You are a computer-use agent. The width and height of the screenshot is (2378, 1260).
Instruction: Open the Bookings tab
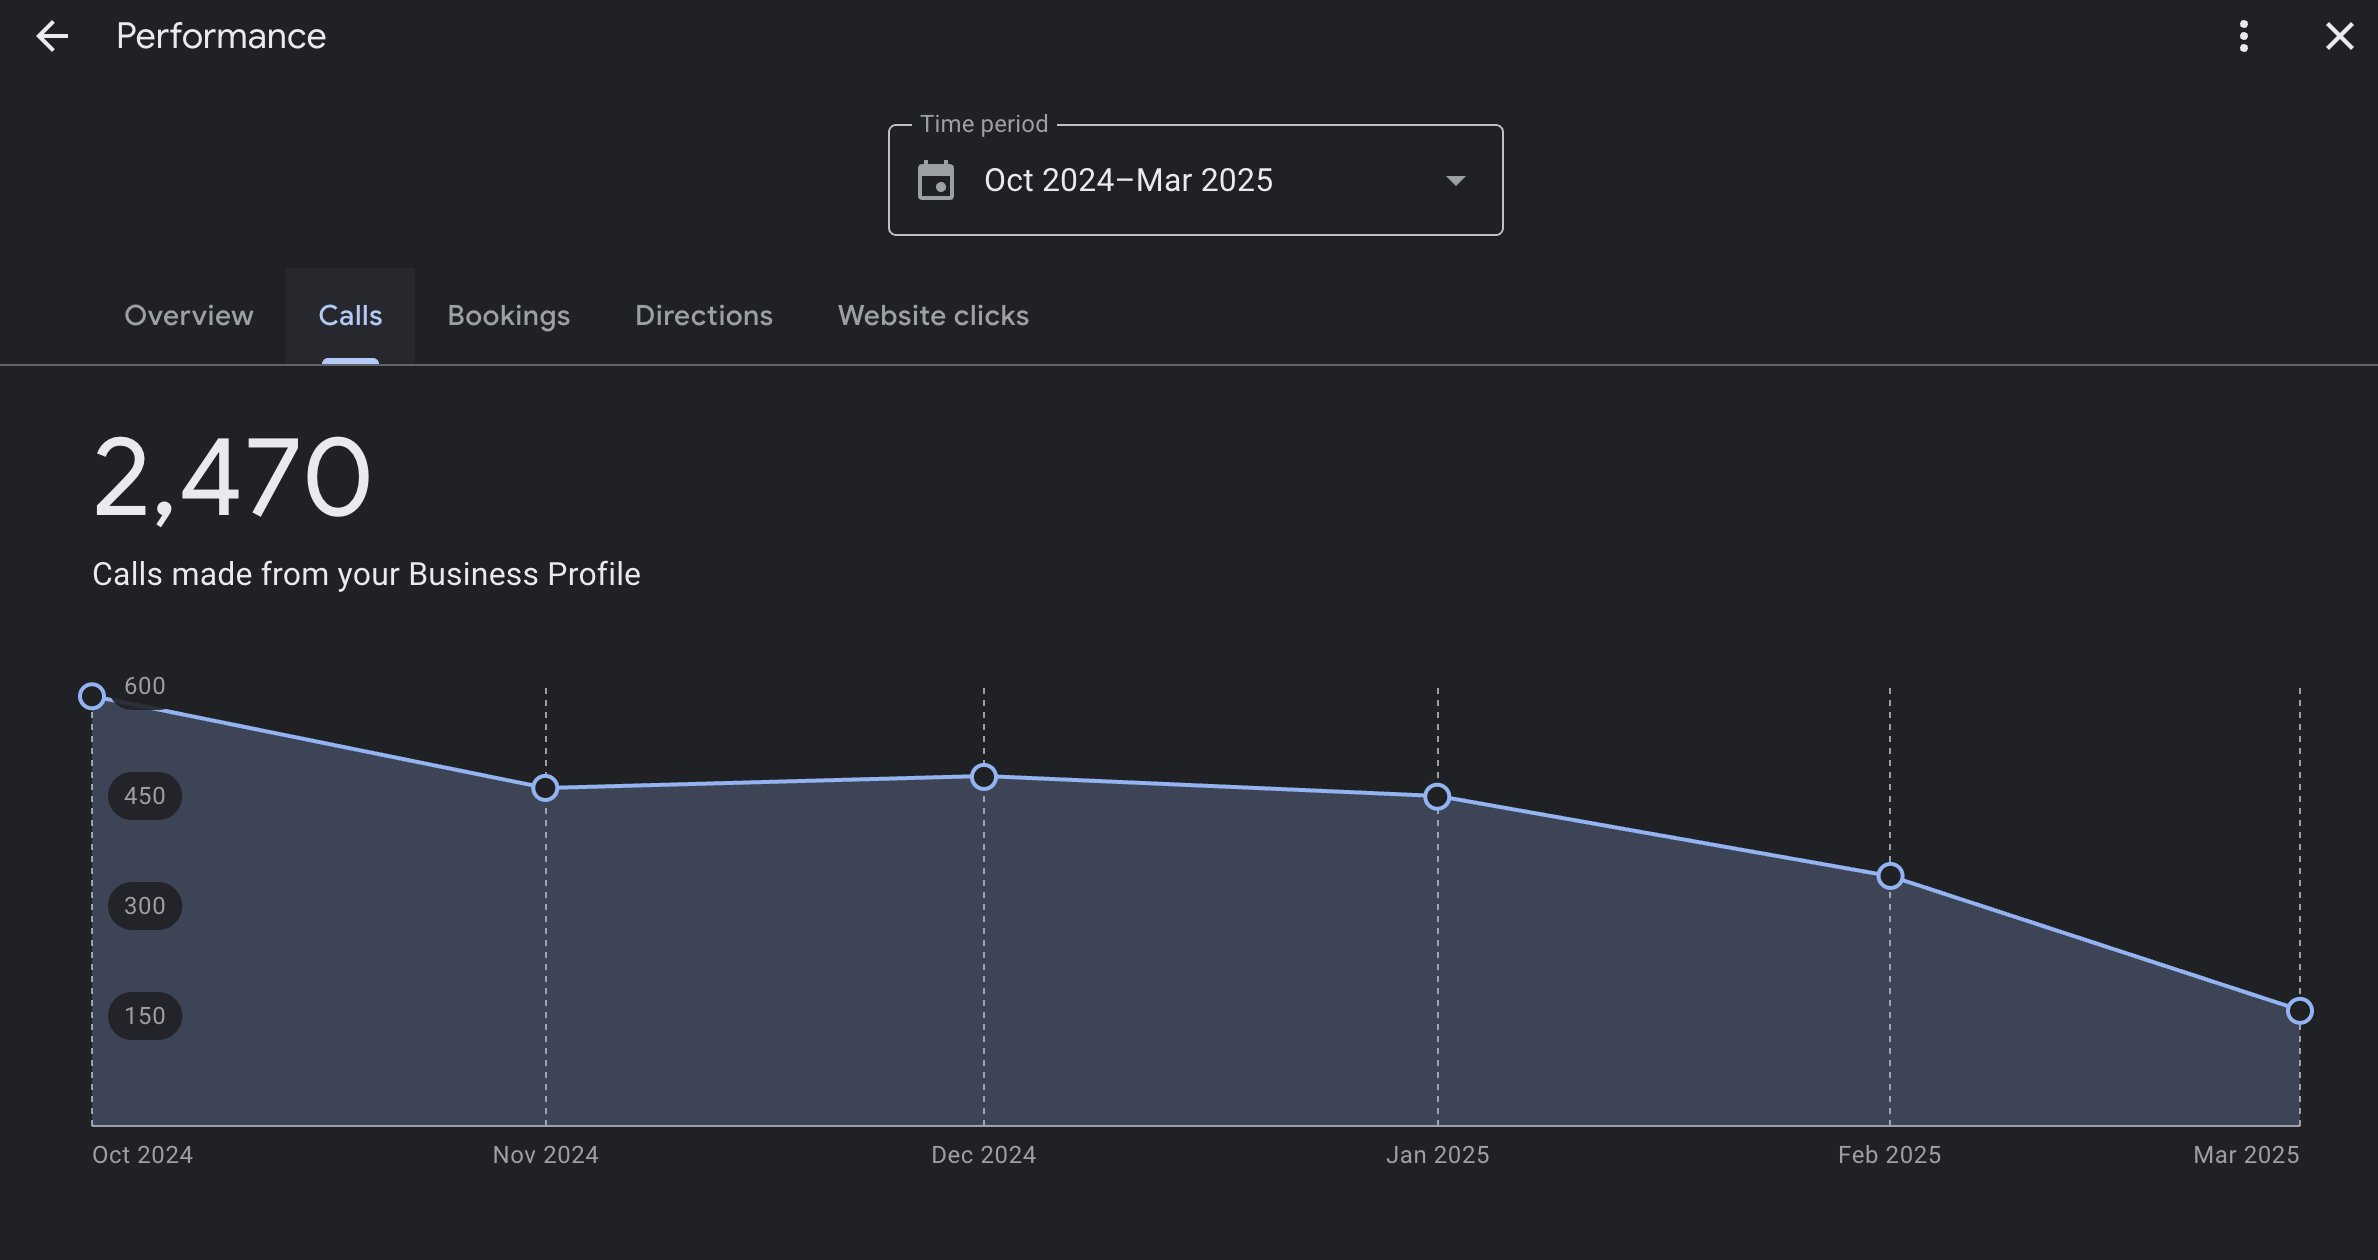click(509, 316)
